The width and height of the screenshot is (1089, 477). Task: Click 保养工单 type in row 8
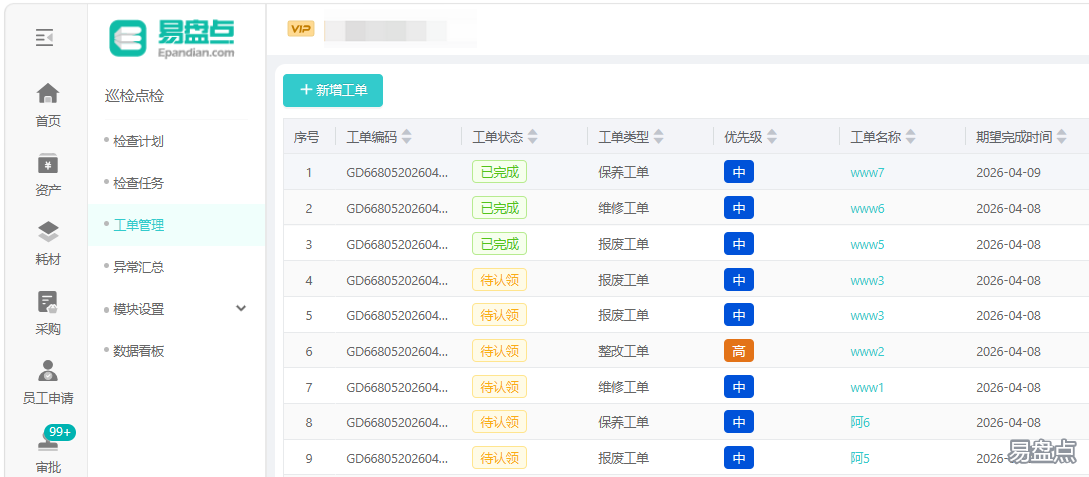(x=624, y=422)
